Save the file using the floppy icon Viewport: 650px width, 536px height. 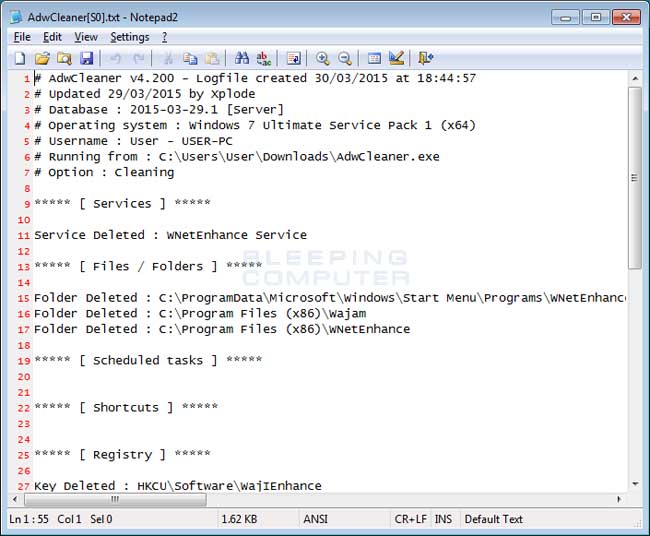coord(86,59)
